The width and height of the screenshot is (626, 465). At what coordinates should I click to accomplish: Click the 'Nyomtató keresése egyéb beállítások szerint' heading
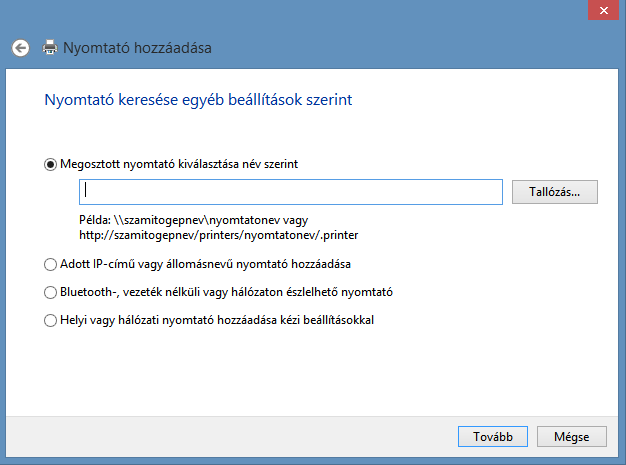tap(198, 100)
